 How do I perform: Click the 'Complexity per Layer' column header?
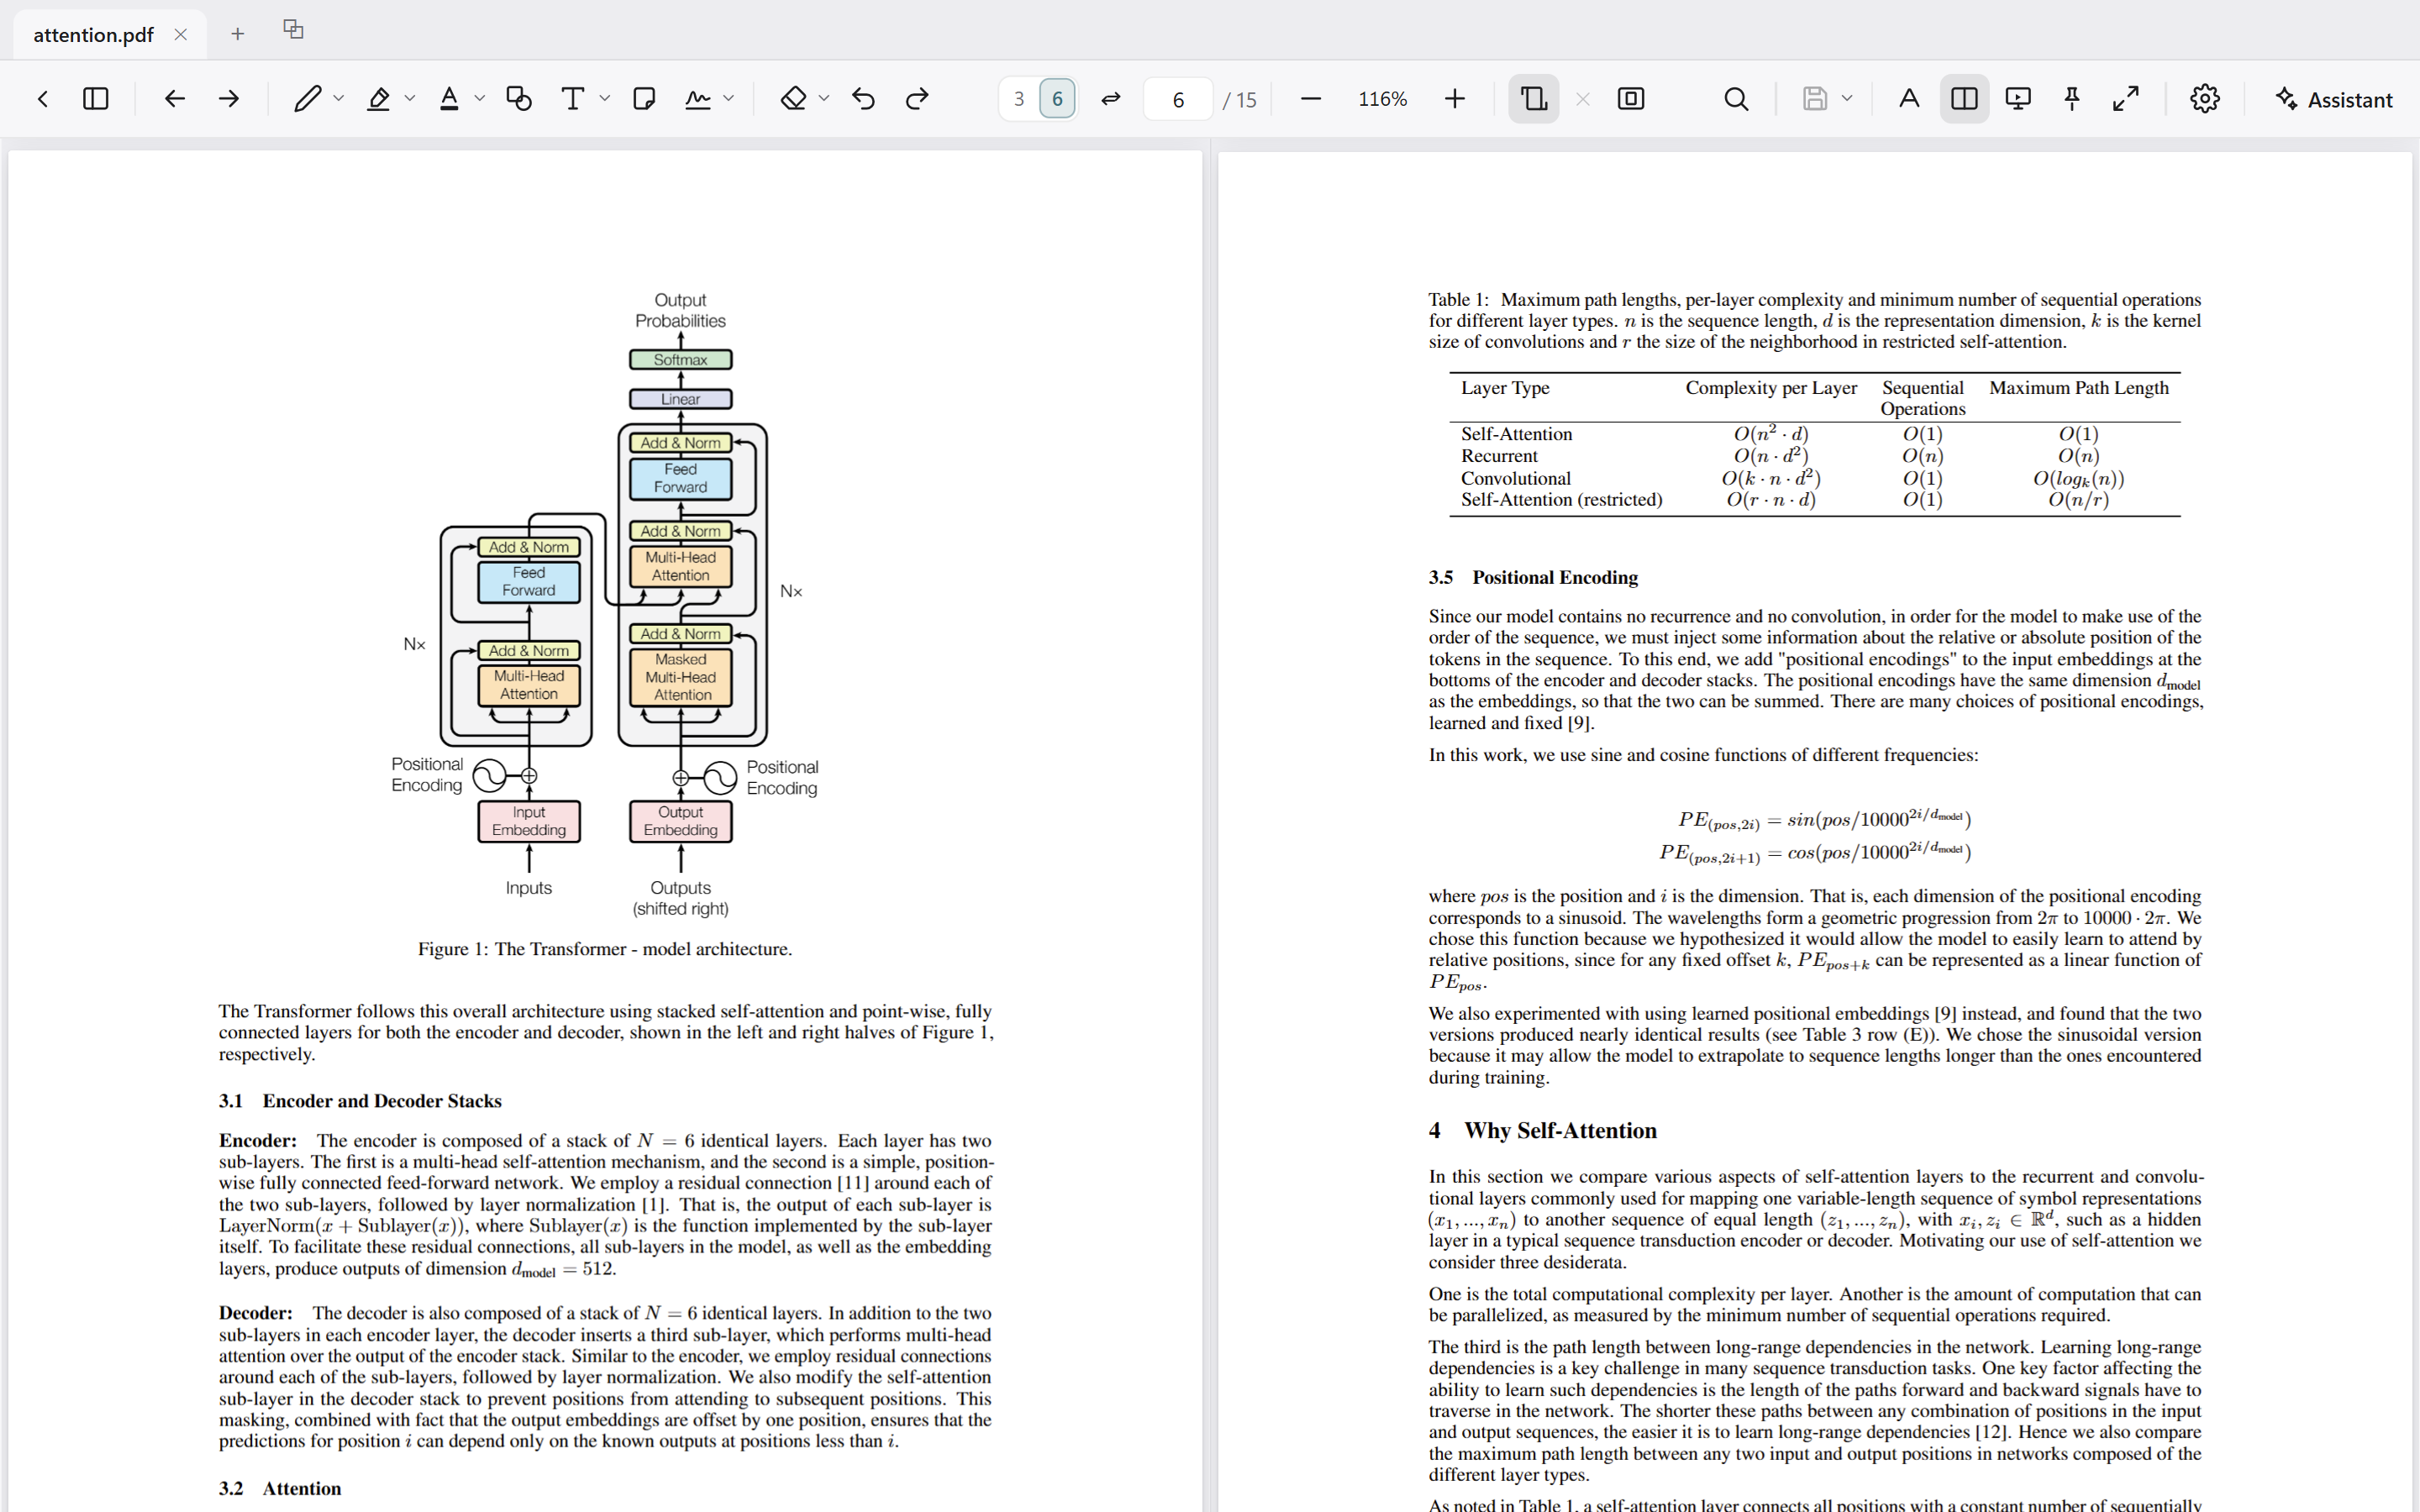(x=1771, y=388)
